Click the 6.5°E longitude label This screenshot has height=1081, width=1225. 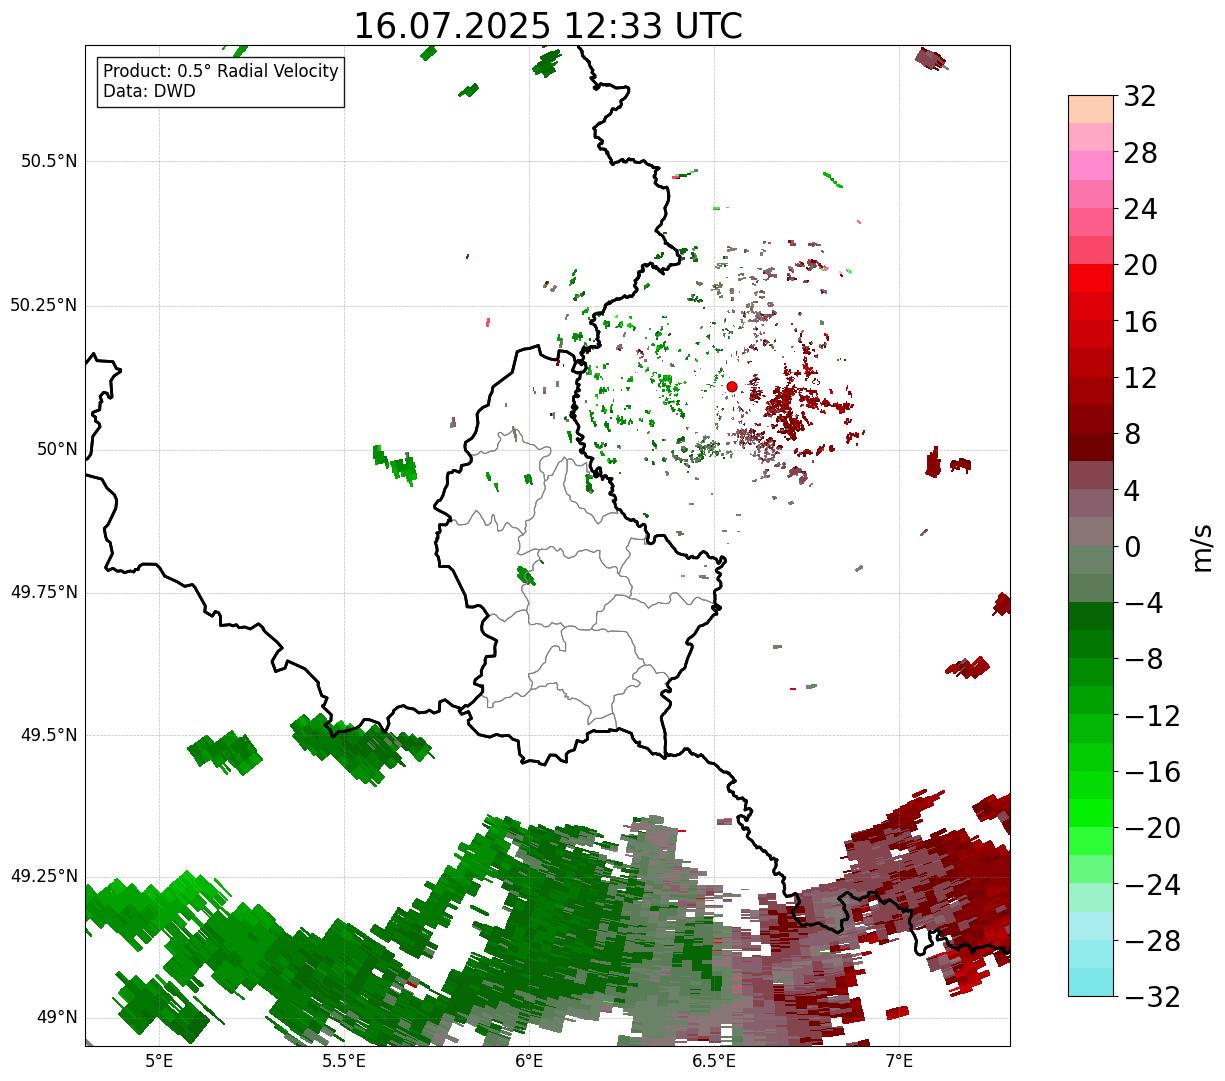pos(714,1061)
